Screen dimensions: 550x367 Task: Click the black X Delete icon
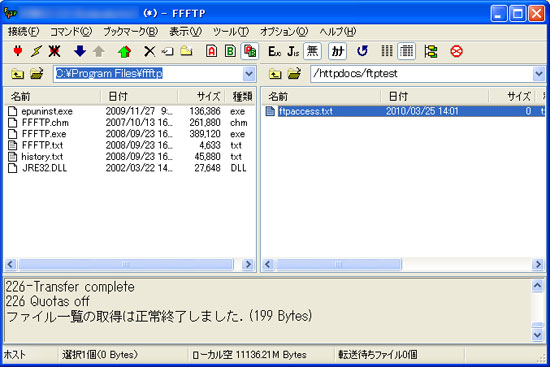tap(150, 51)
